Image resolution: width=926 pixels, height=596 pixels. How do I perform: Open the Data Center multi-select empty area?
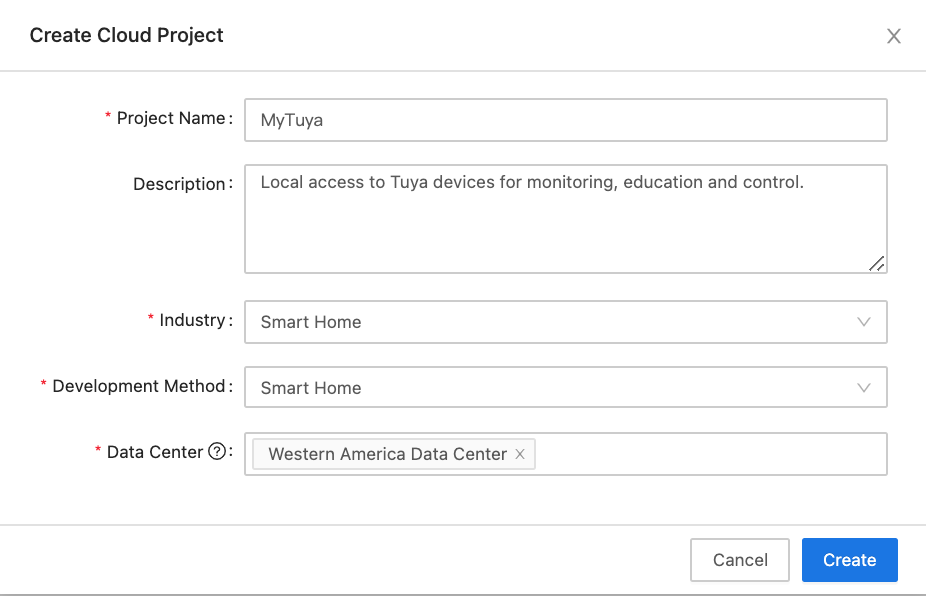coord(710,454)
